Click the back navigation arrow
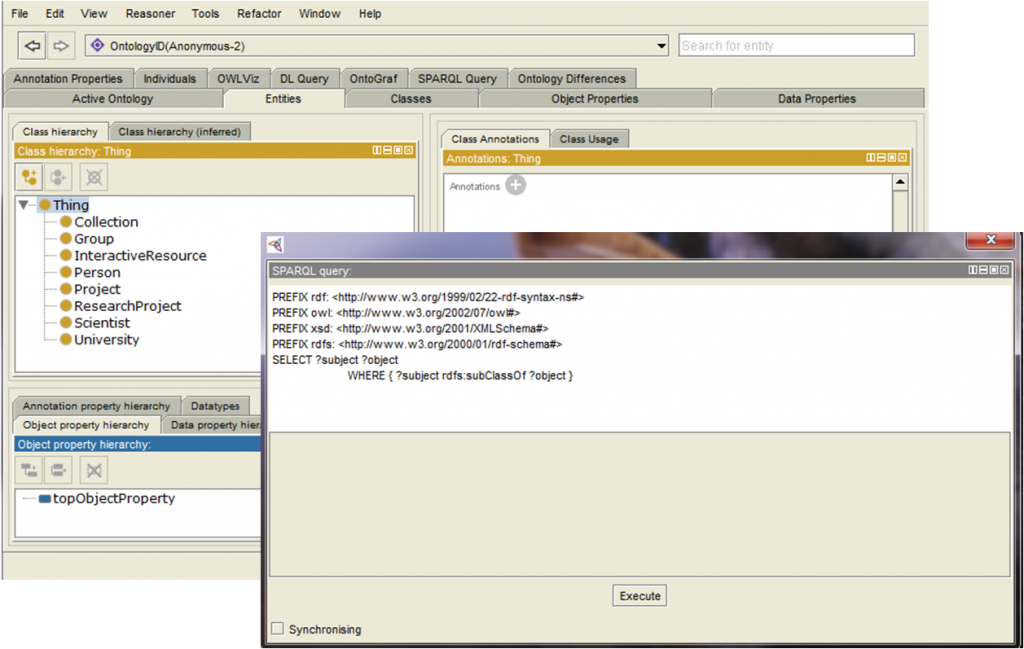Image resolution: width=1024 pixels, height=649 pixels. [33, 46]
